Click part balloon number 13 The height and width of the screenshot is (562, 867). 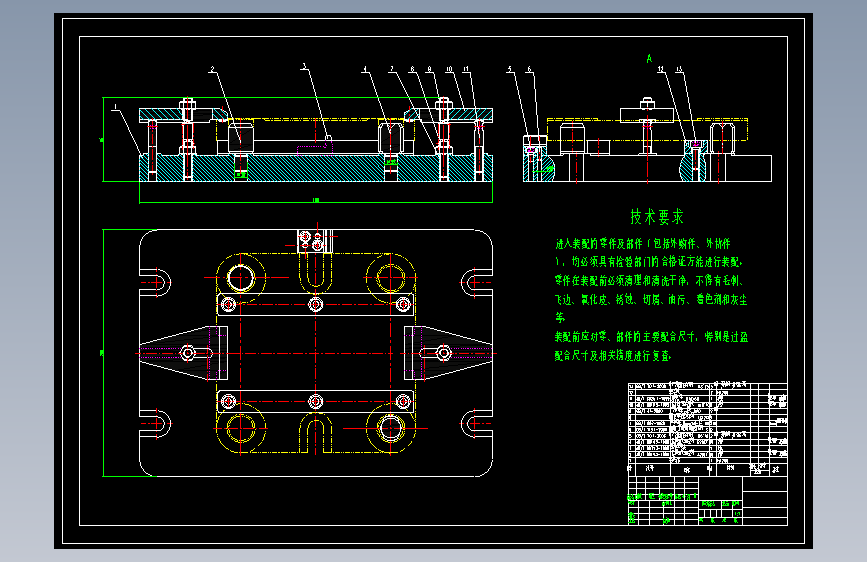pyautogui.click(x=680, y=70)
